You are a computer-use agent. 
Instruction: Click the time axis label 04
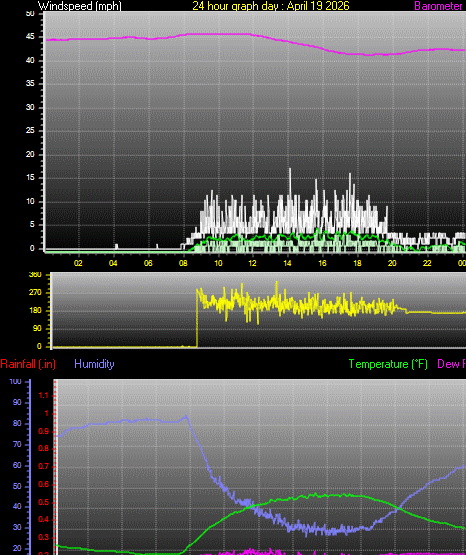click(x=113, y=263)
